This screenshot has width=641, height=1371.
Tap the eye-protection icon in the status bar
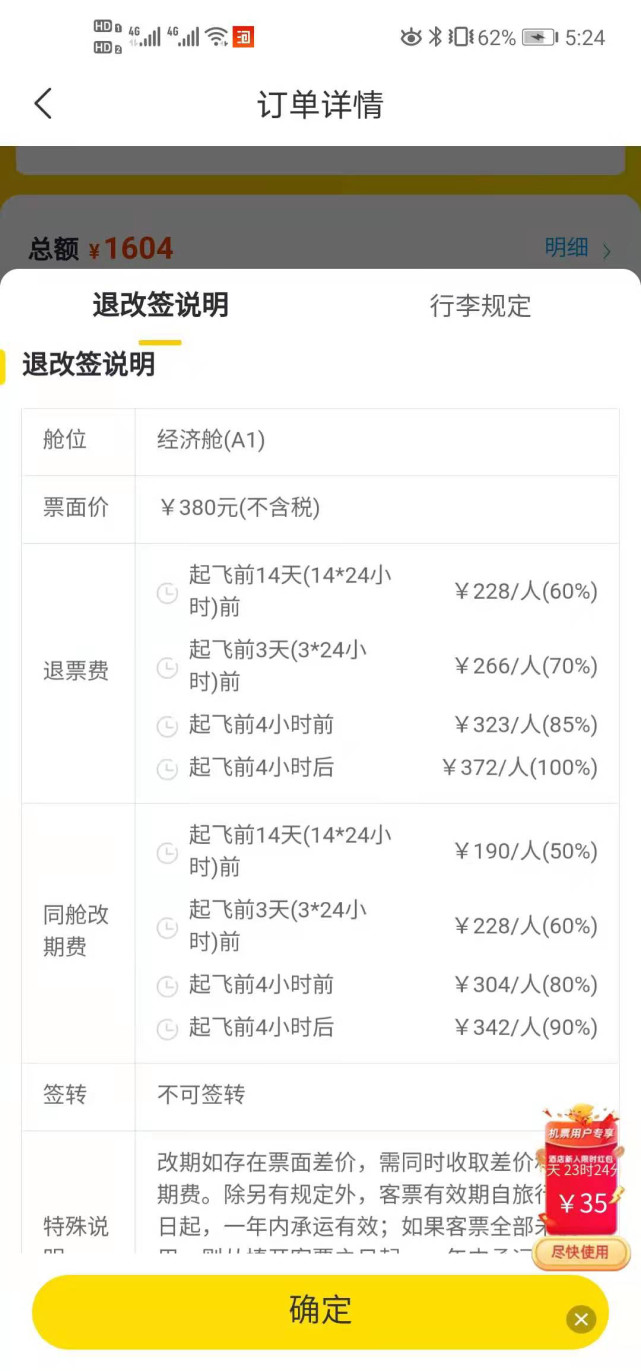pyautogui.click(x=410, y=37)
